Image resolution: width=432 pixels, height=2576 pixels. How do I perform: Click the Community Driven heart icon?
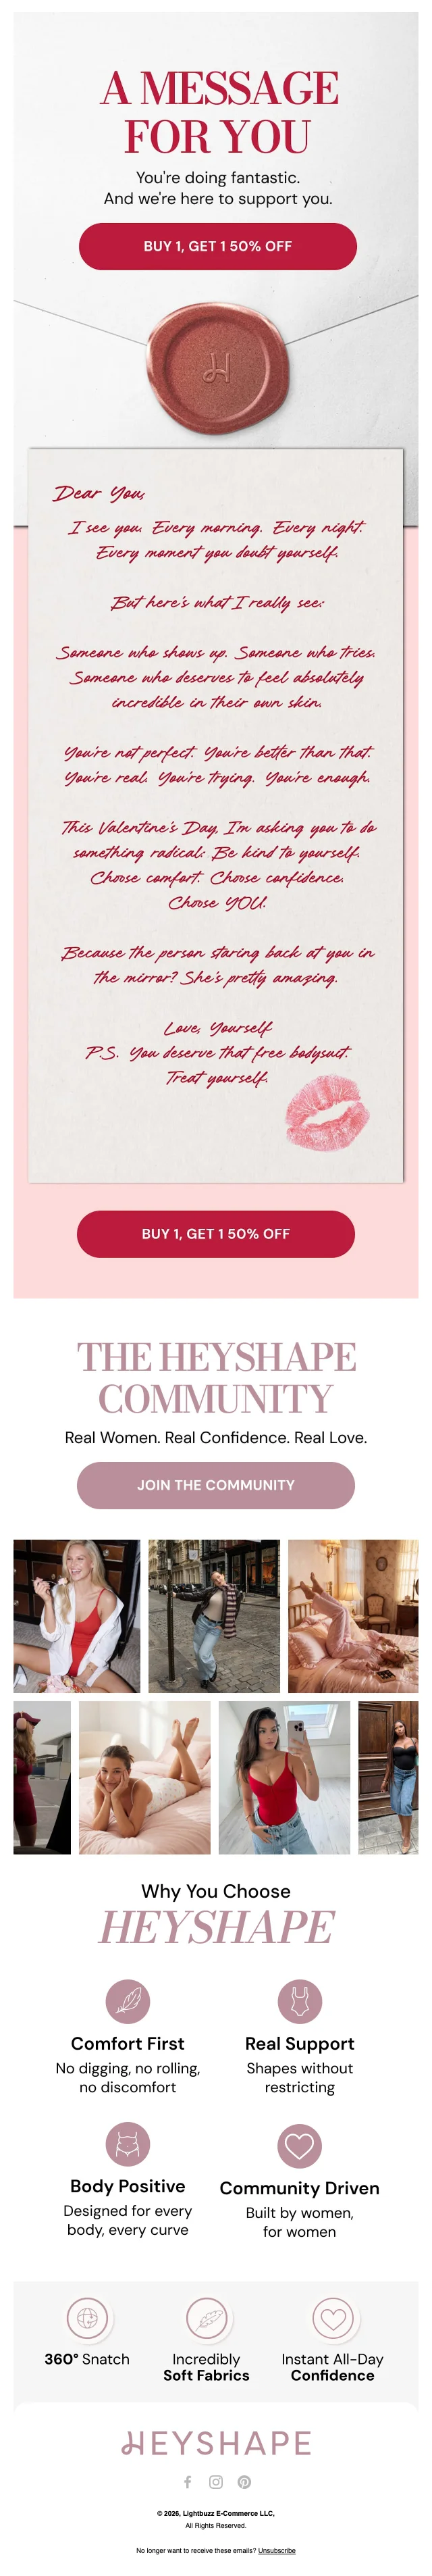(299, 2146)
